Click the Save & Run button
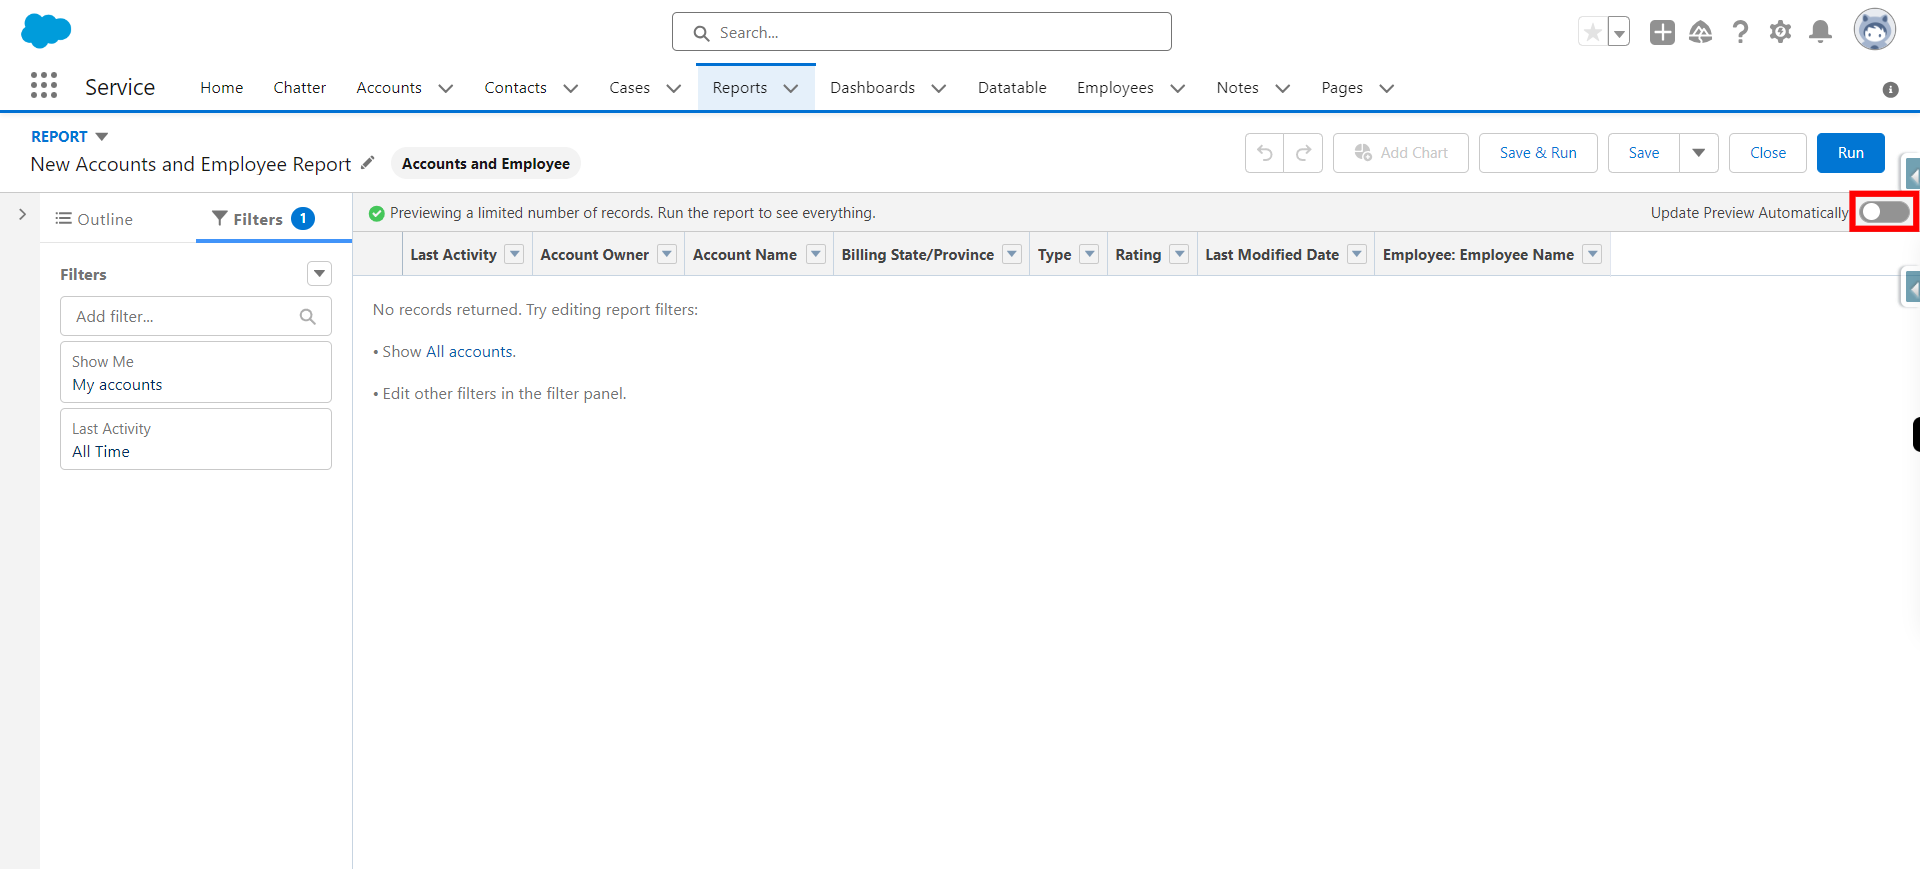Image resolution: width=1920 pixels, height=869 pixels. click(x=1538, y=153)
